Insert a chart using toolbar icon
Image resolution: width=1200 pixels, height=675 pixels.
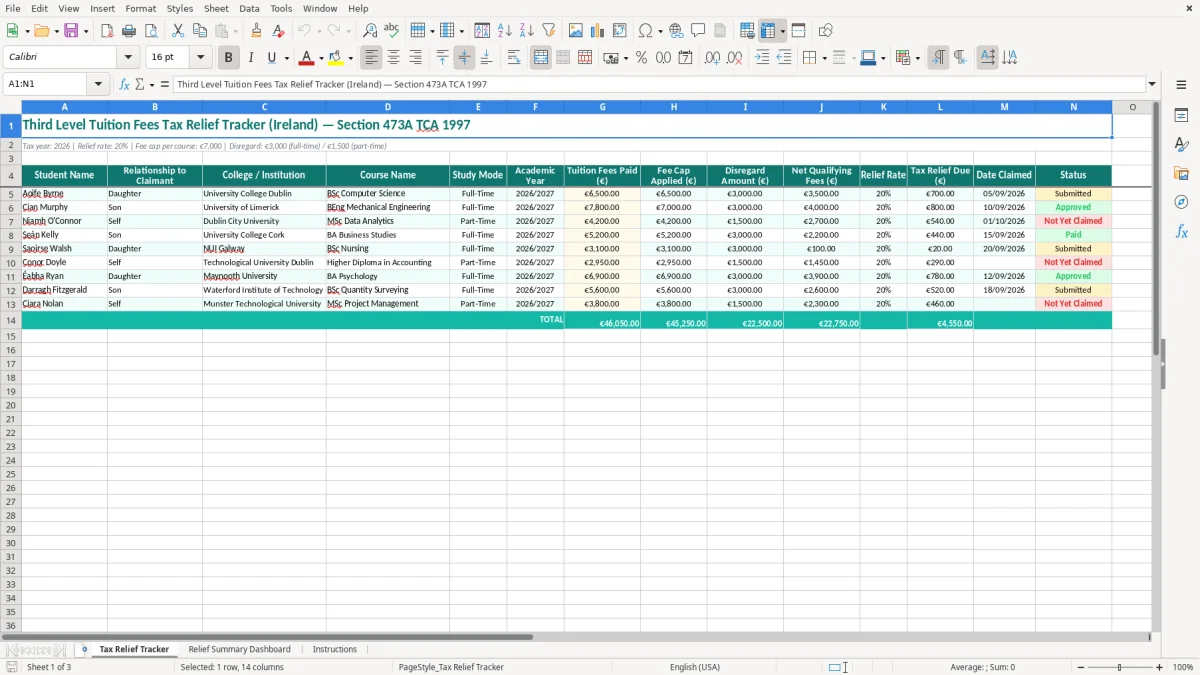click(x=598, y=31)
